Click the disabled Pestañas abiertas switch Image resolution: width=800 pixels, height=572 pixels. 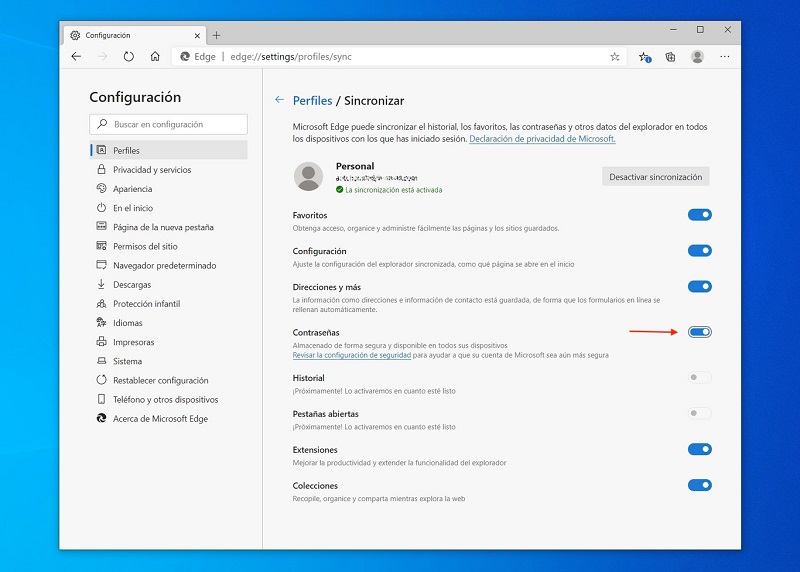[x=699, y=413]
